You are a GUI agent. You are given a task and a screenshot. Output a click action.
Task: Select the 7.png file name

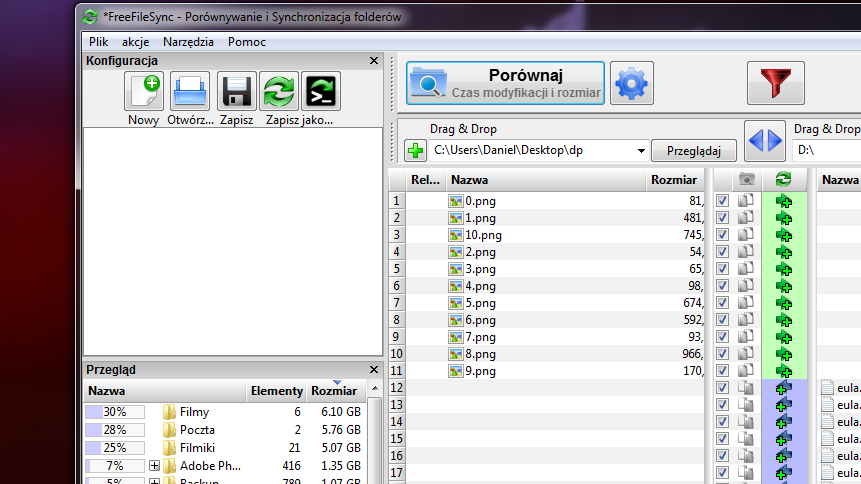click(x=480, y=337)
